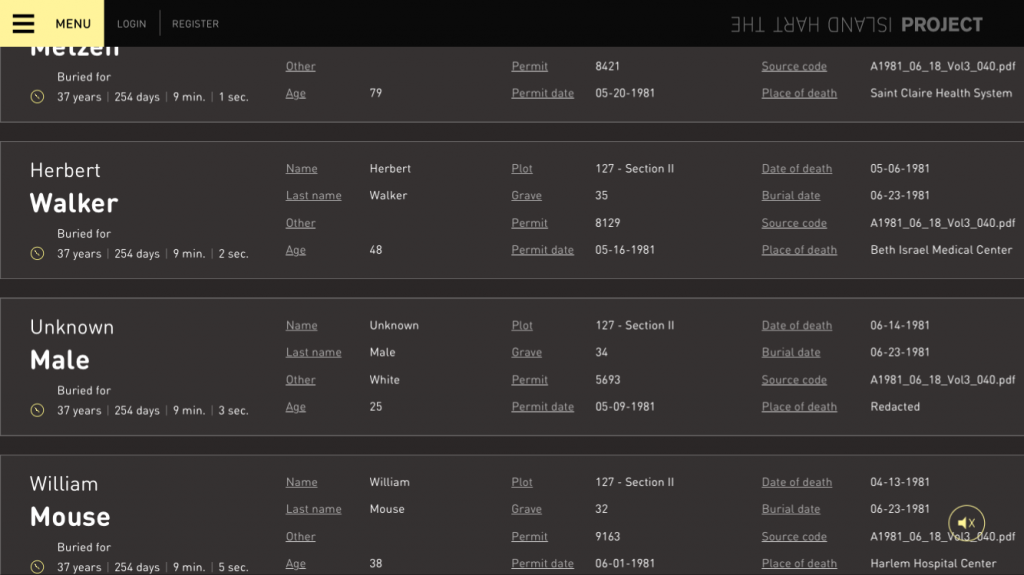Click the Grave label in William Mouse record
Viewport: 1024px width, 575px height.
[526, 509]
